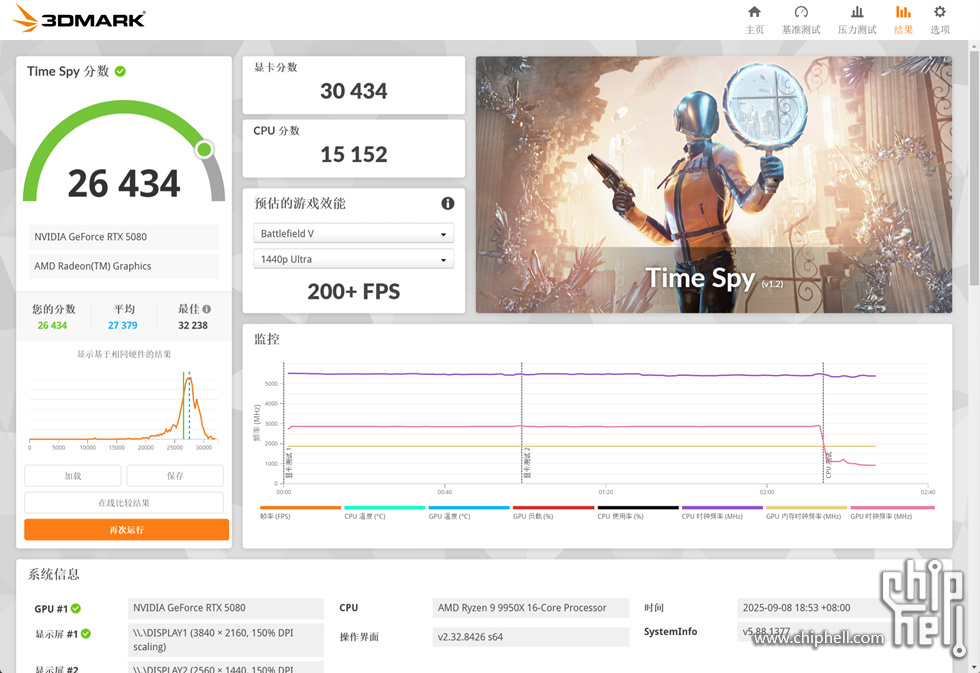Toggle the pink GPU 时钟频率 legend entry

click(x=892, y=512)
